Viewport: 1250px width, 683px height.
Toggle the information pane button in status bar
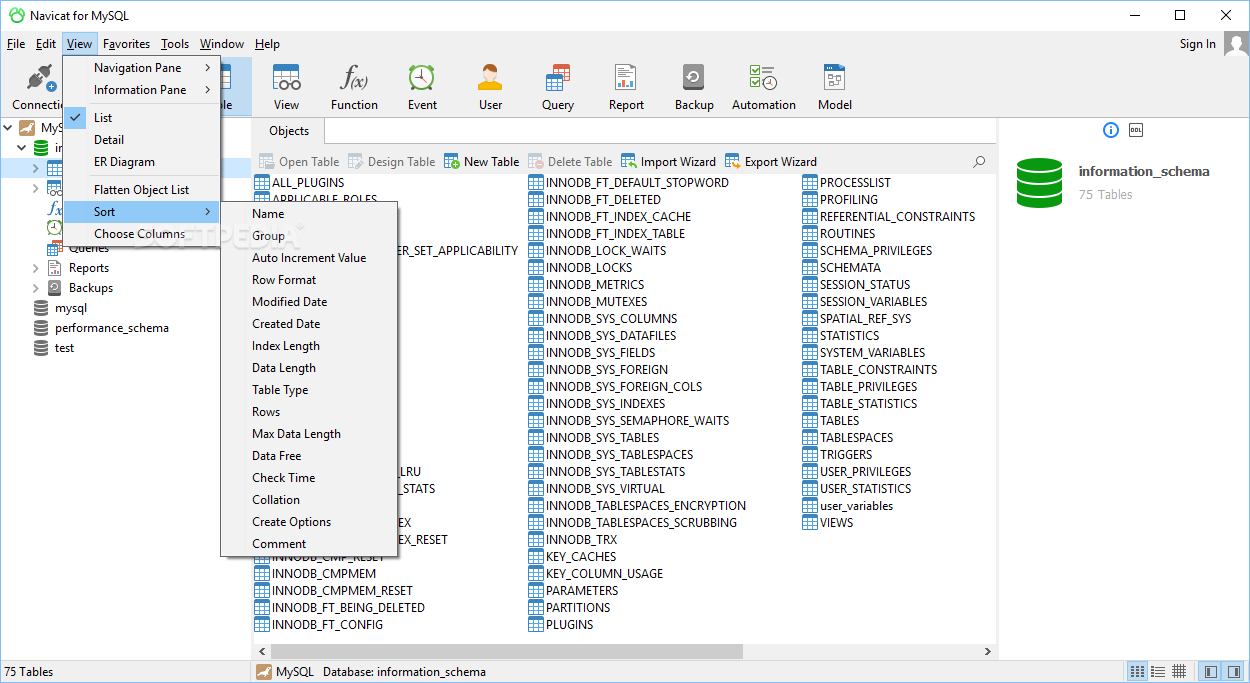[x=1233, y=671]
